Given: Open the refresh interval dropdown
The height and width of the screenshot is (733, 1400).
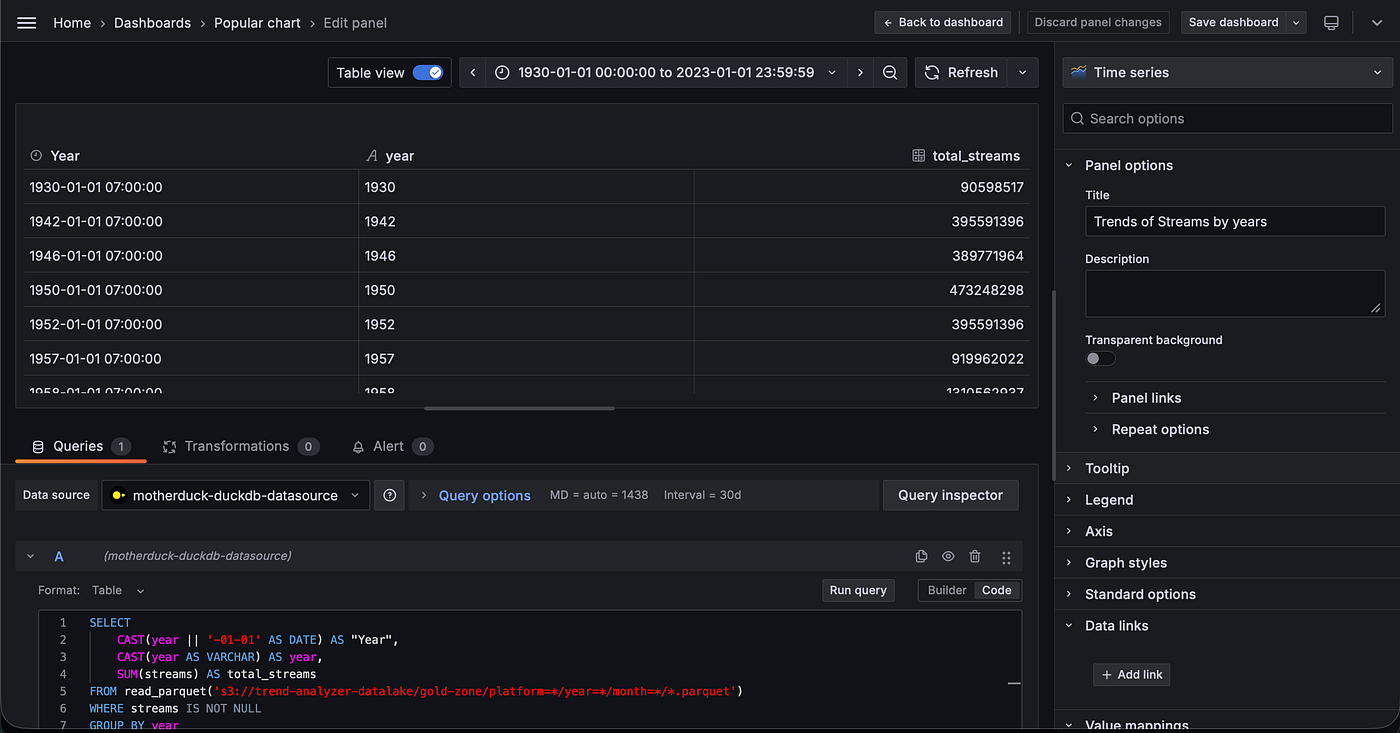Looking at the screenshot, I should pyautogui.click(x=1023, y=72).
